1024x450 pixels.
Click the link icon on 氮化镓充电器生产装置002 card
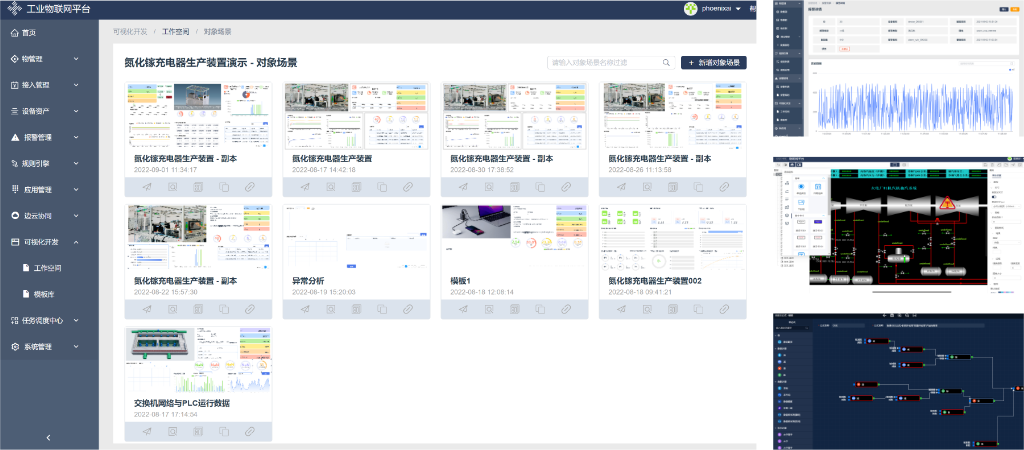pos(723,309)
